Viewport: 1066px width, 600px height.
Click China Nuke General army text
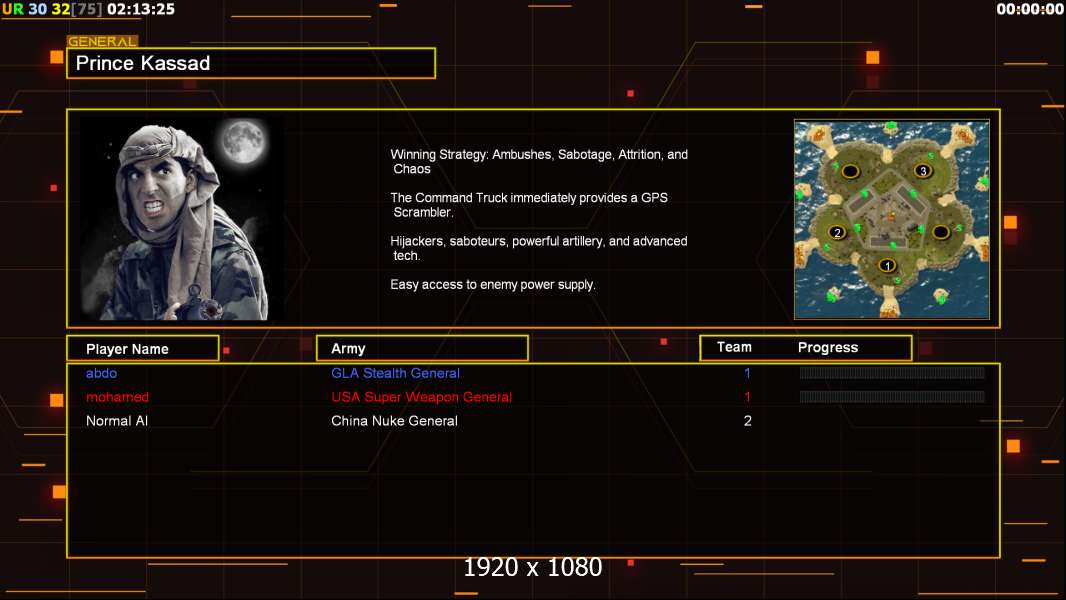(x=394, y=421)
